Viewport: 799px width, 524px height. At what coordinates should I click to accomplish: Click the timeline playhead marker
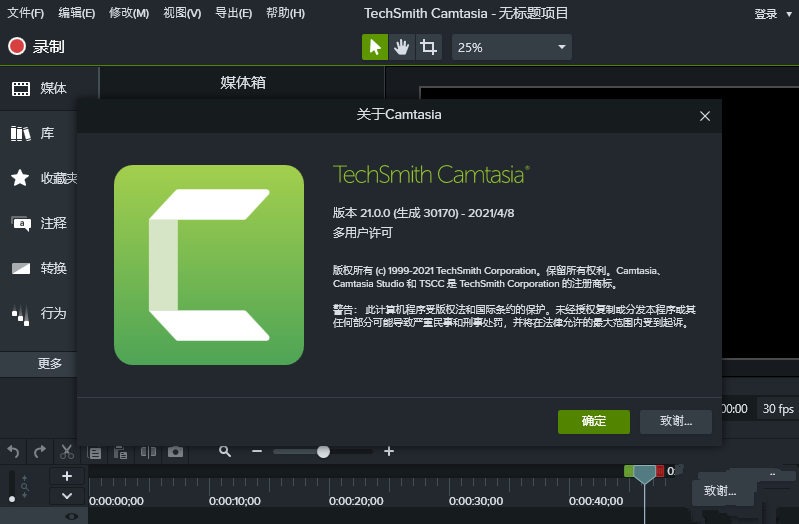[644, 474]
